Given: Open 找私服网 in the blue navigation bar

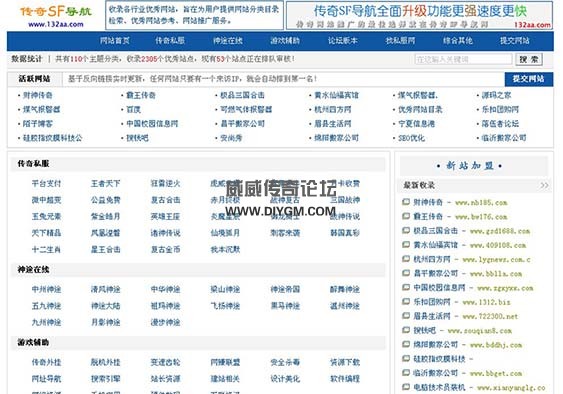Looking at the screenshot, I should click(400, 41).
